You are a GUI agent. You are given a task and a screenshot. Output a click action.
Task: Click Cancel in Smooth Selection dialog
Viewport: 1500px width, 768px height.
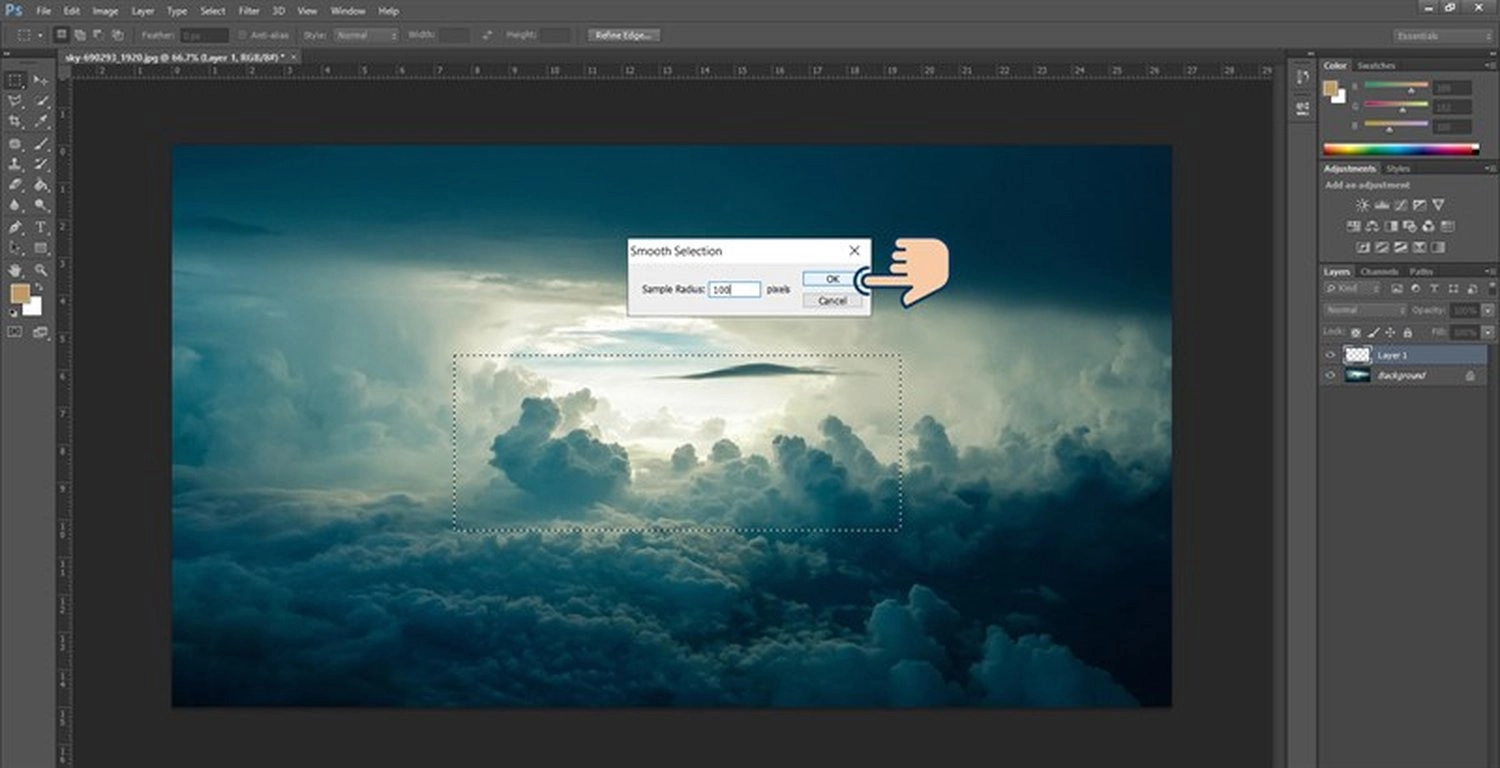(832, 300)
